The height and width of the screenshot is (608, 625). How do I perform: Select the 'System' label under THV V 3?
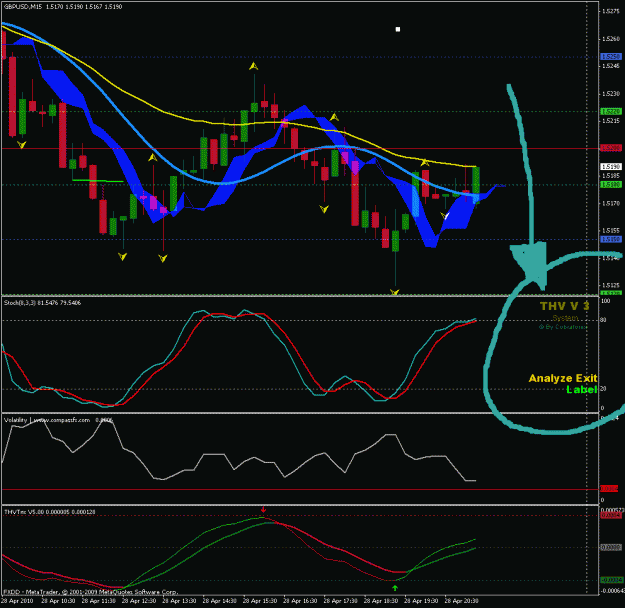point(565,318)
